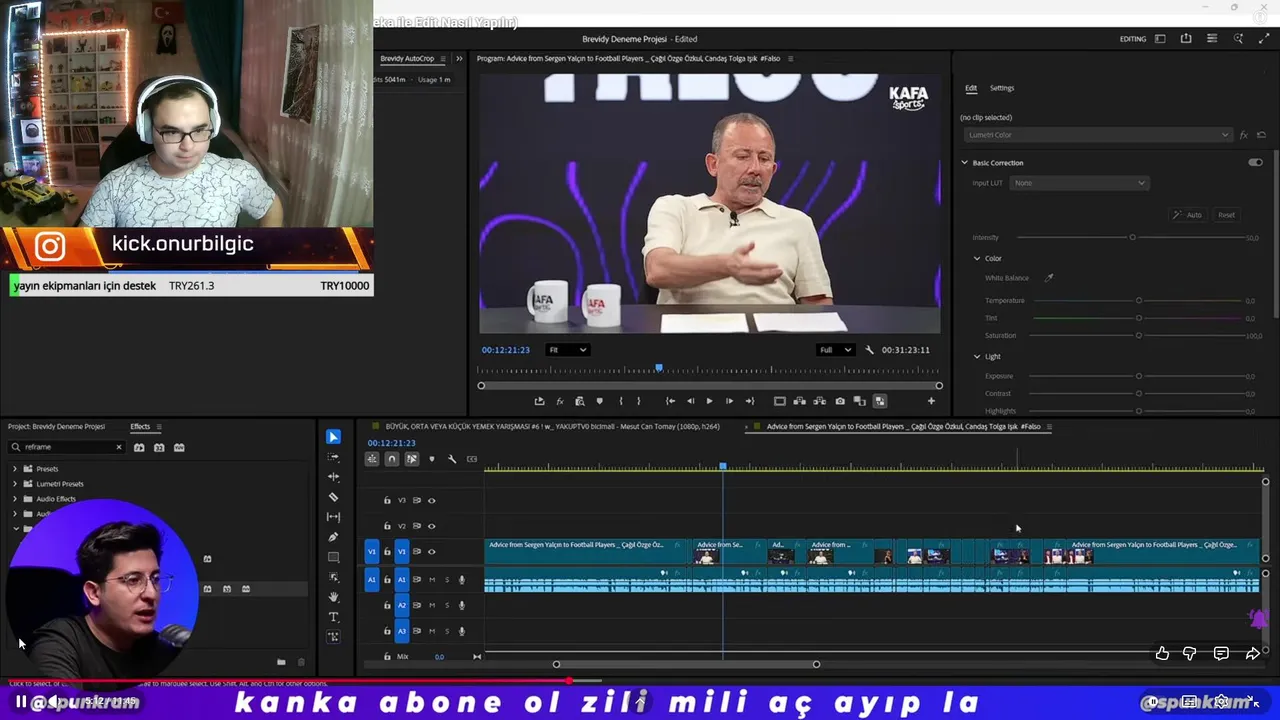The height and width of the screenshot is (720, 1280).
Task: Adjust the Temperature slider handle
Action: [x=1138, y=300]
